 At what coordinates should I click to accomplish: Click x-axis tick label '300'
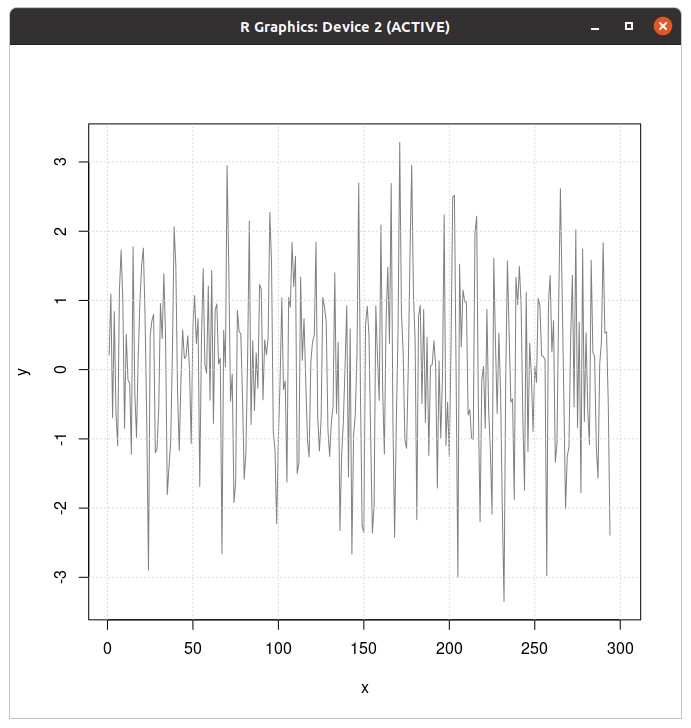pos(620,648)
